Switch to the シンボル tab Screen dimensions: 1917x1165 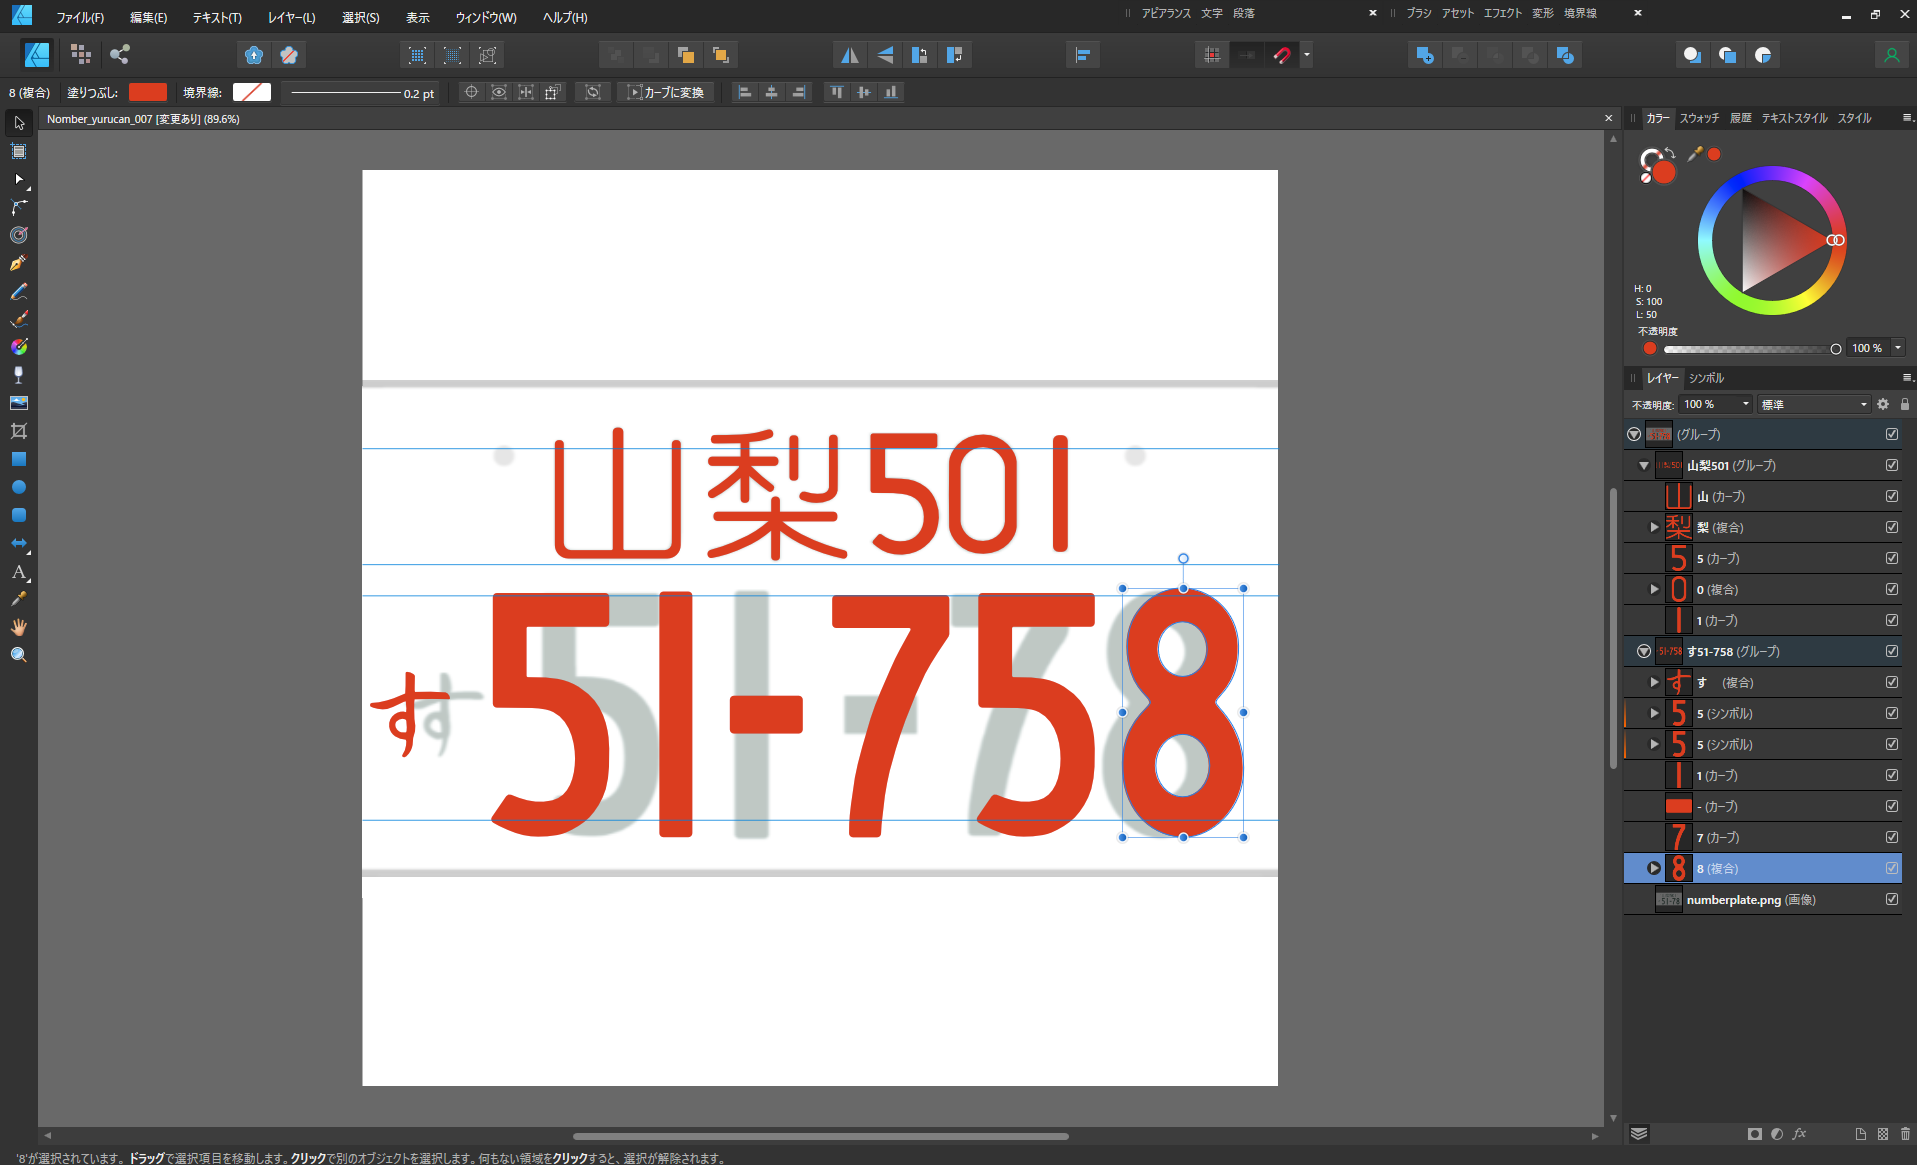(x=1706, y=378)
